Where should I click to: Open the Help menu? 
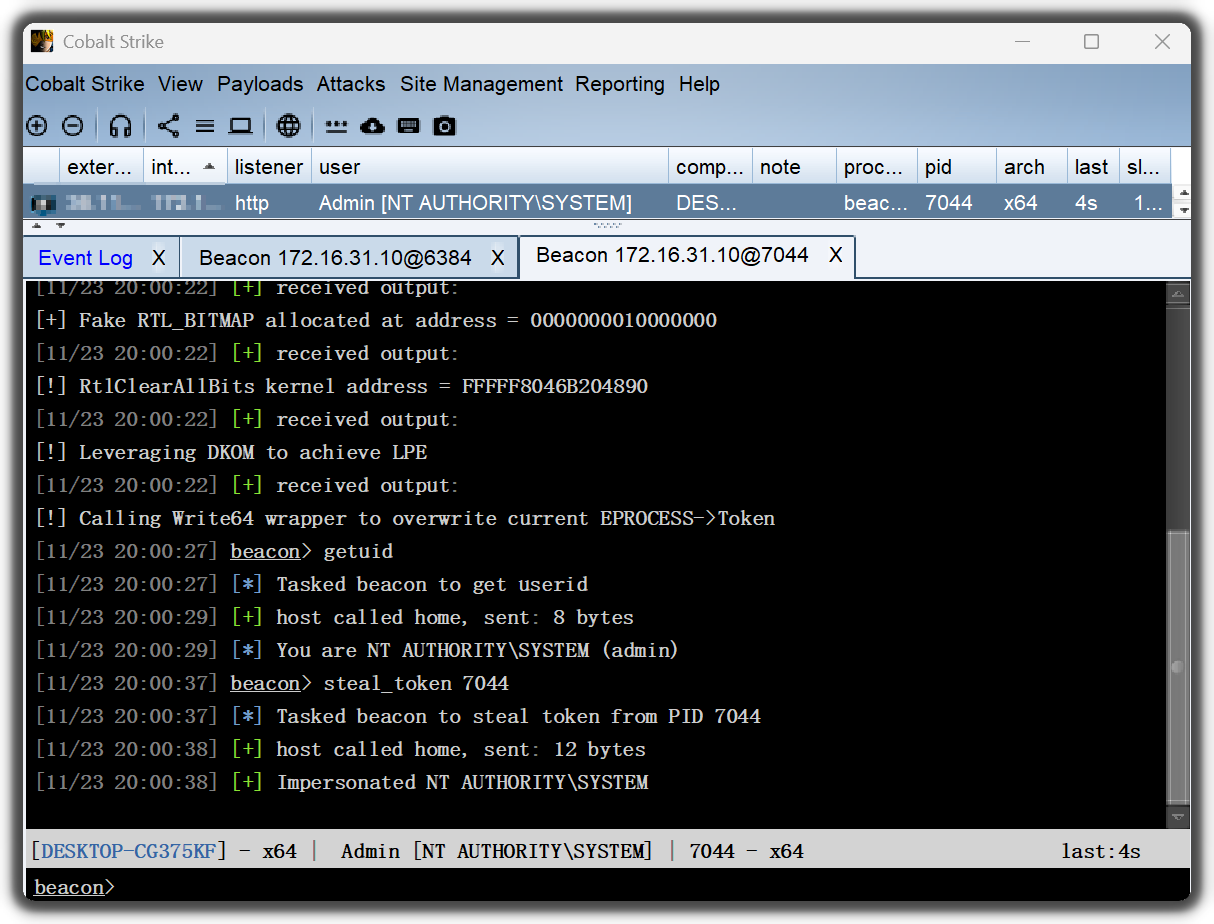699,84
